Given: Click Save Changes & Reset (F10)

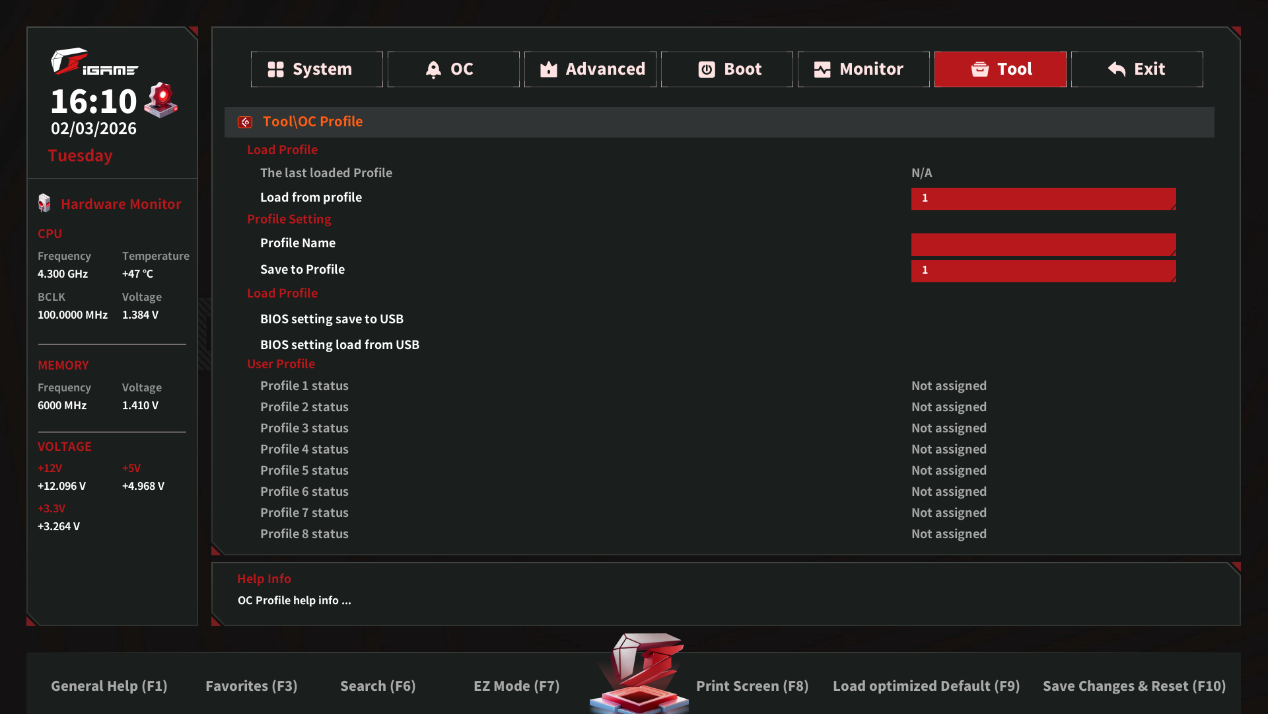Looking at the screenshot, I should tap(1133, 686).
